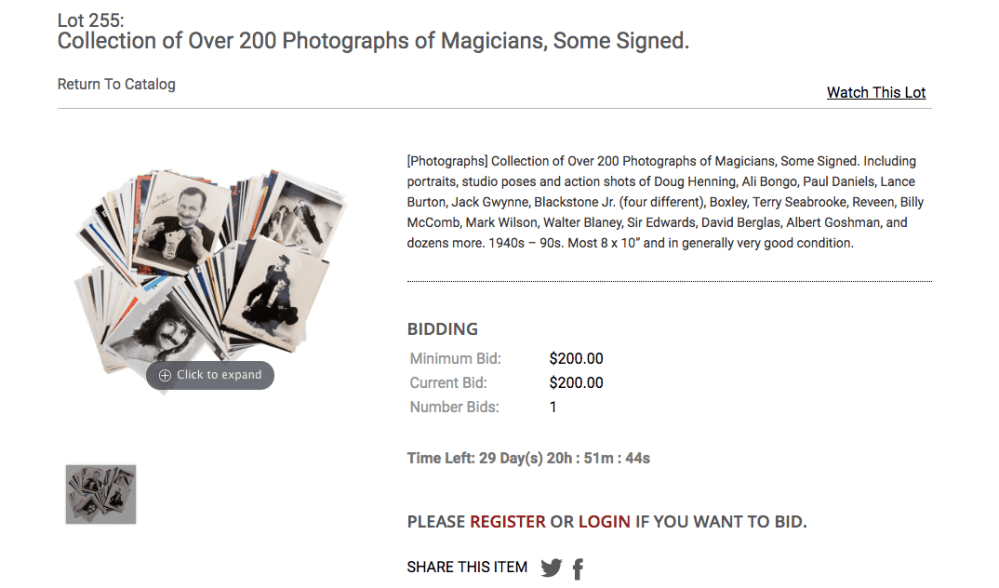
Task: Open the LOGIN link
Action: point(604,521)
